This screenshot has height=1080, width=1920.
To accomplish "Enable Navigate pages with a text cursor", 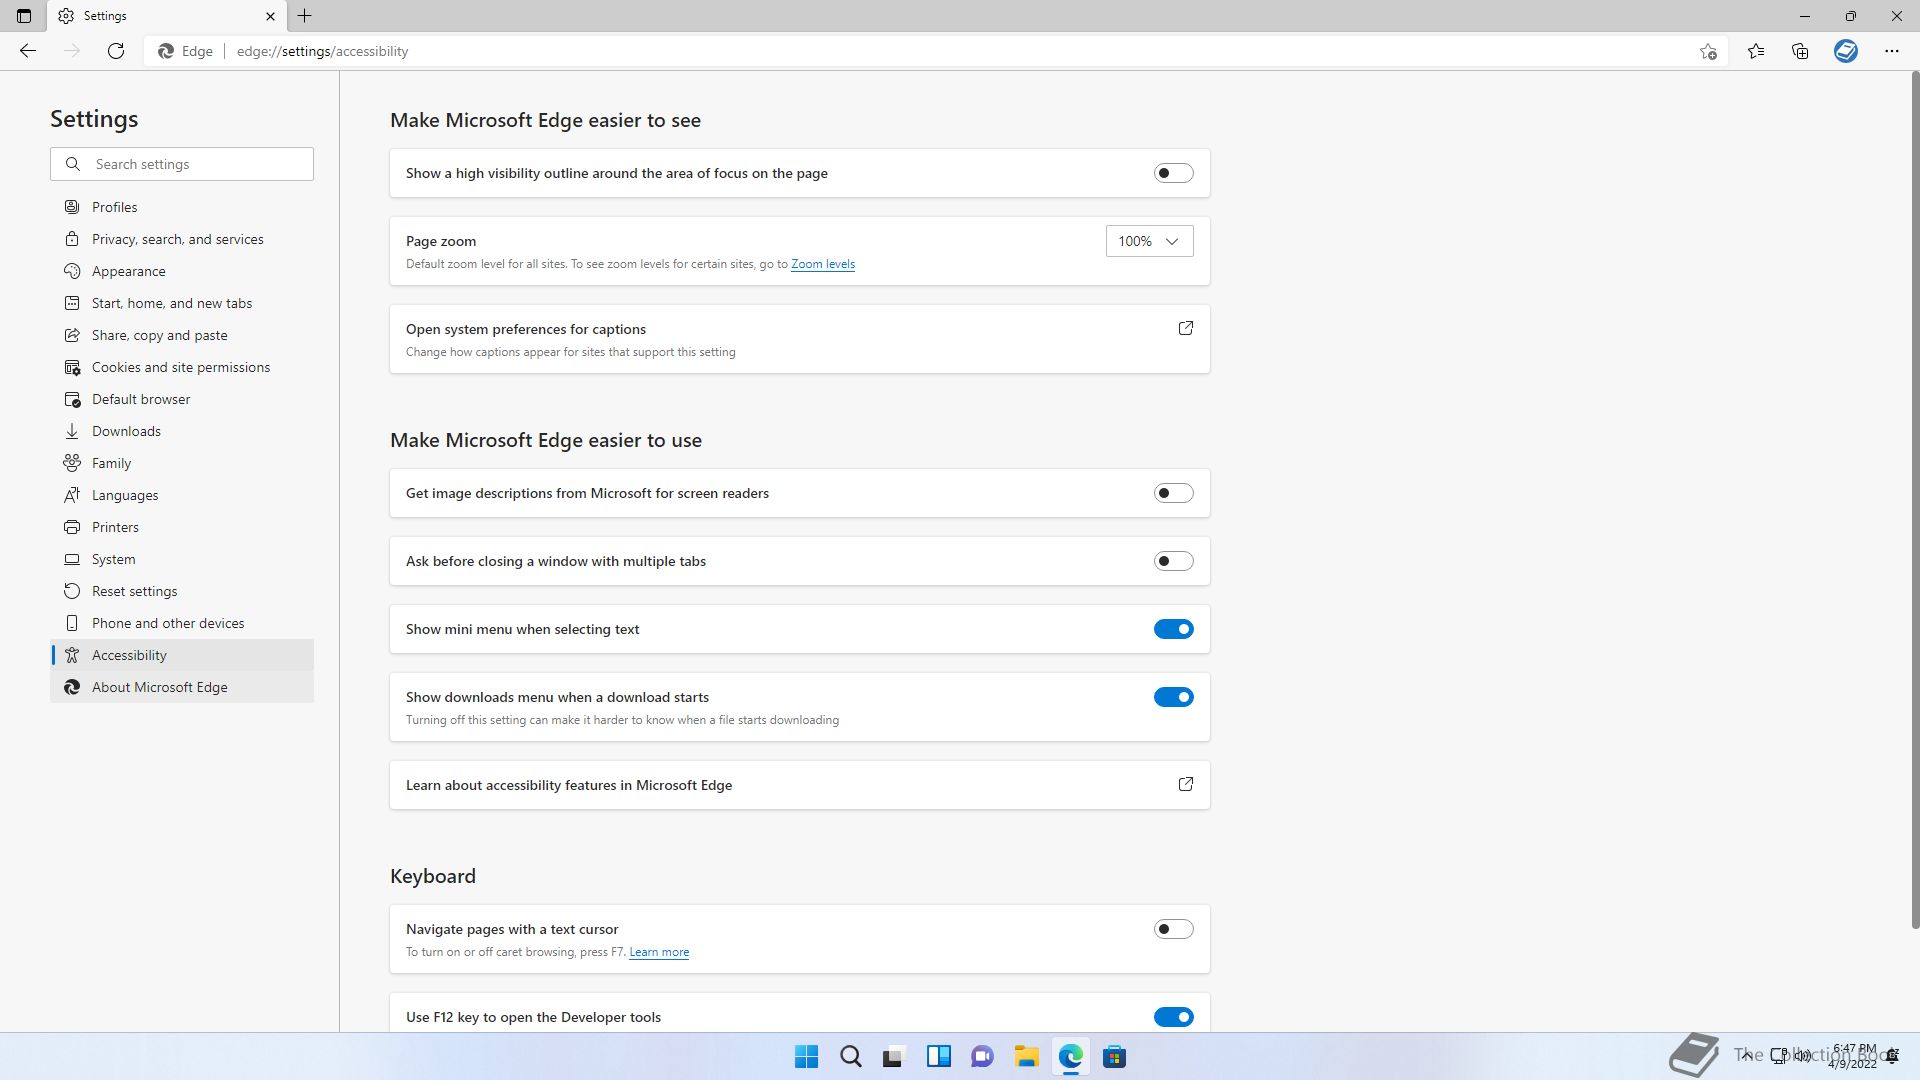I will click(1174, 929).
